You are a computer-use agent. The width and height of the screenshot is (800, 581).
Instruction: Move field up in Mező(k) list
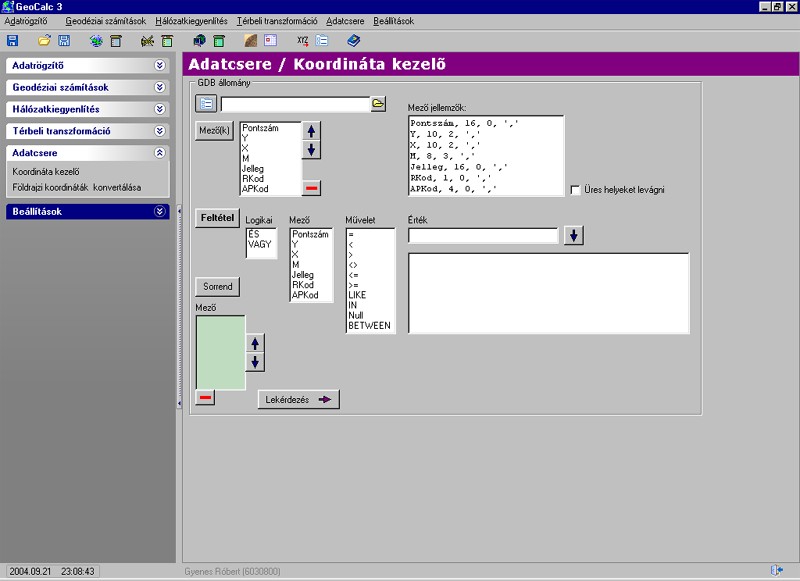click(311, 131)
